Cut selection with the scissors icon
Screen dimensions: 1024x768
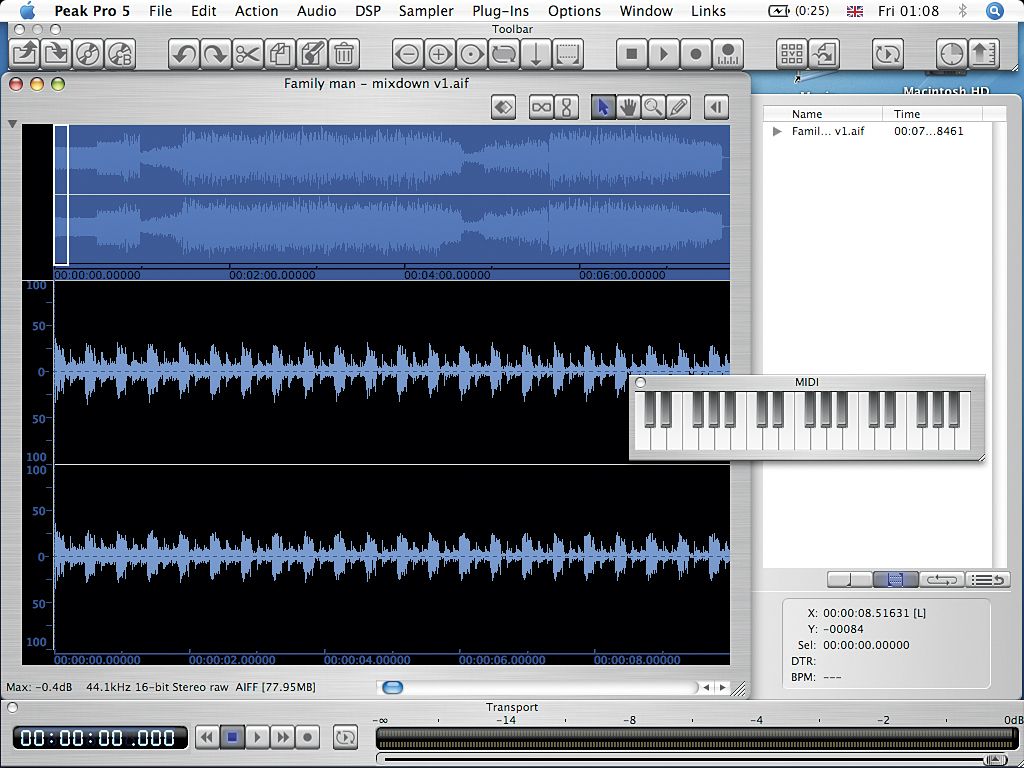click(x=248, y=54)
